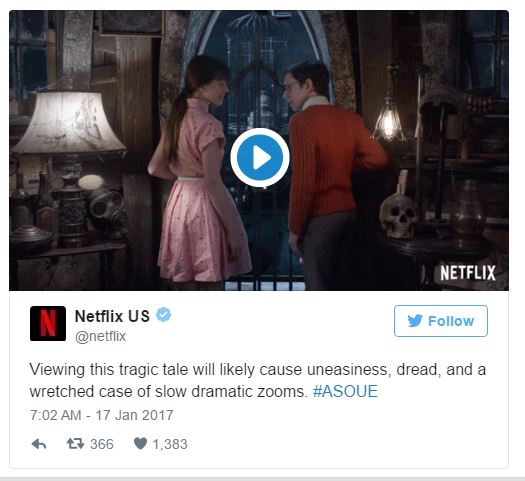Click the Twitter bird icon in Follow
Image resolution: width=525 pixels, height=481 pixels.
click(x=415, y=321)
